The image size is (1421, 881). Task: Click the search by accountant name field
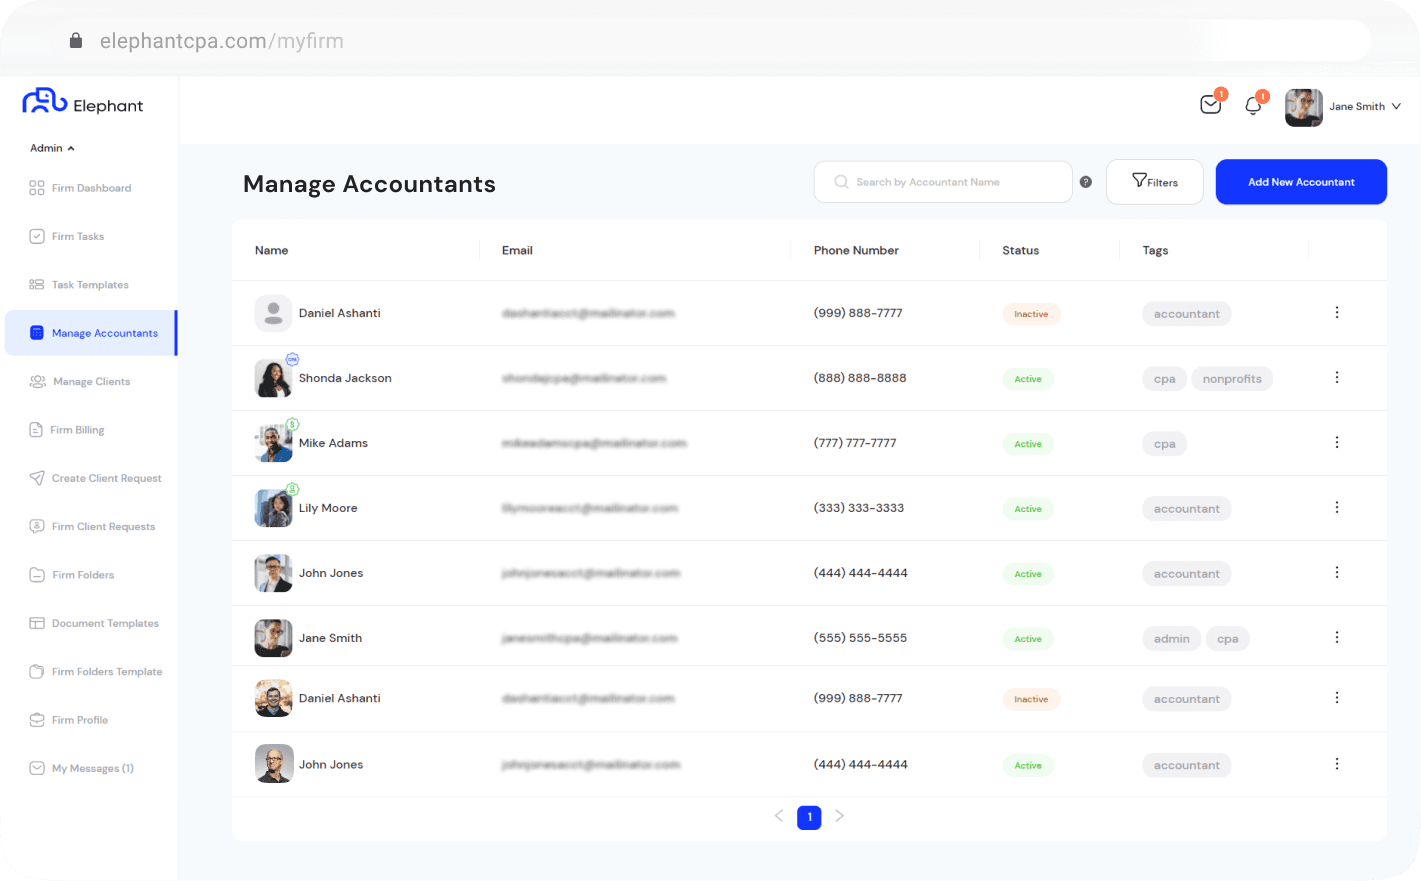[x=942, y=182]
